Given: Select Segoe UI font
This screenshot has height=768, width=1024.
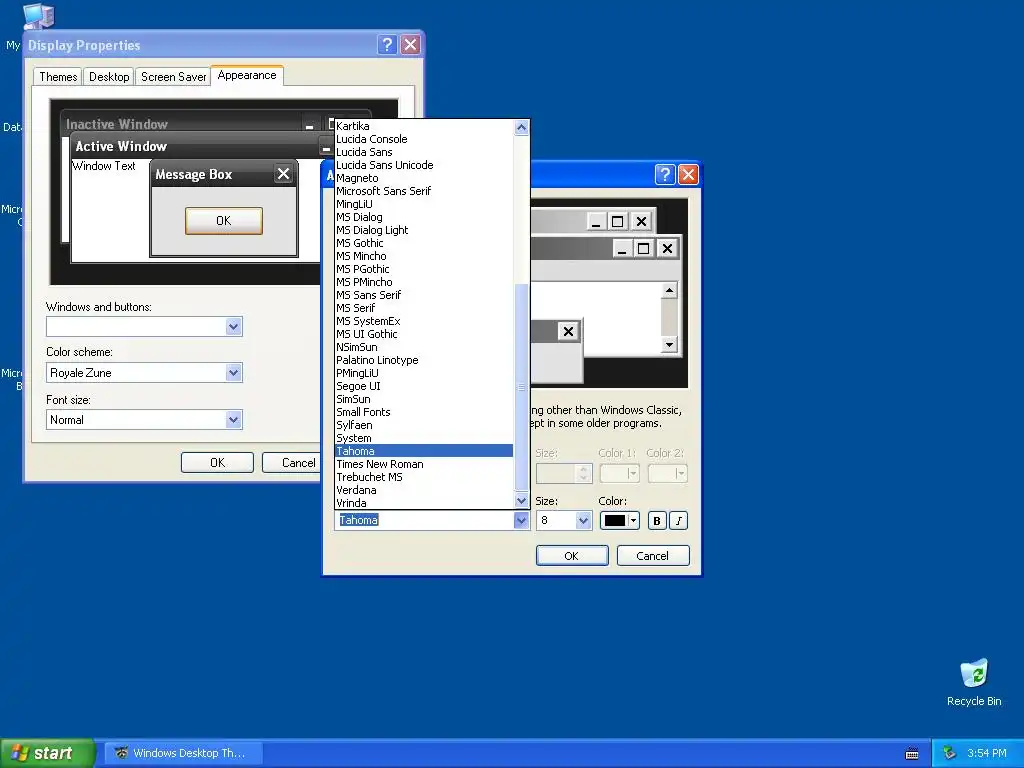Looking at the screenshot, I should pyautogui.click(x=424, y=386).
